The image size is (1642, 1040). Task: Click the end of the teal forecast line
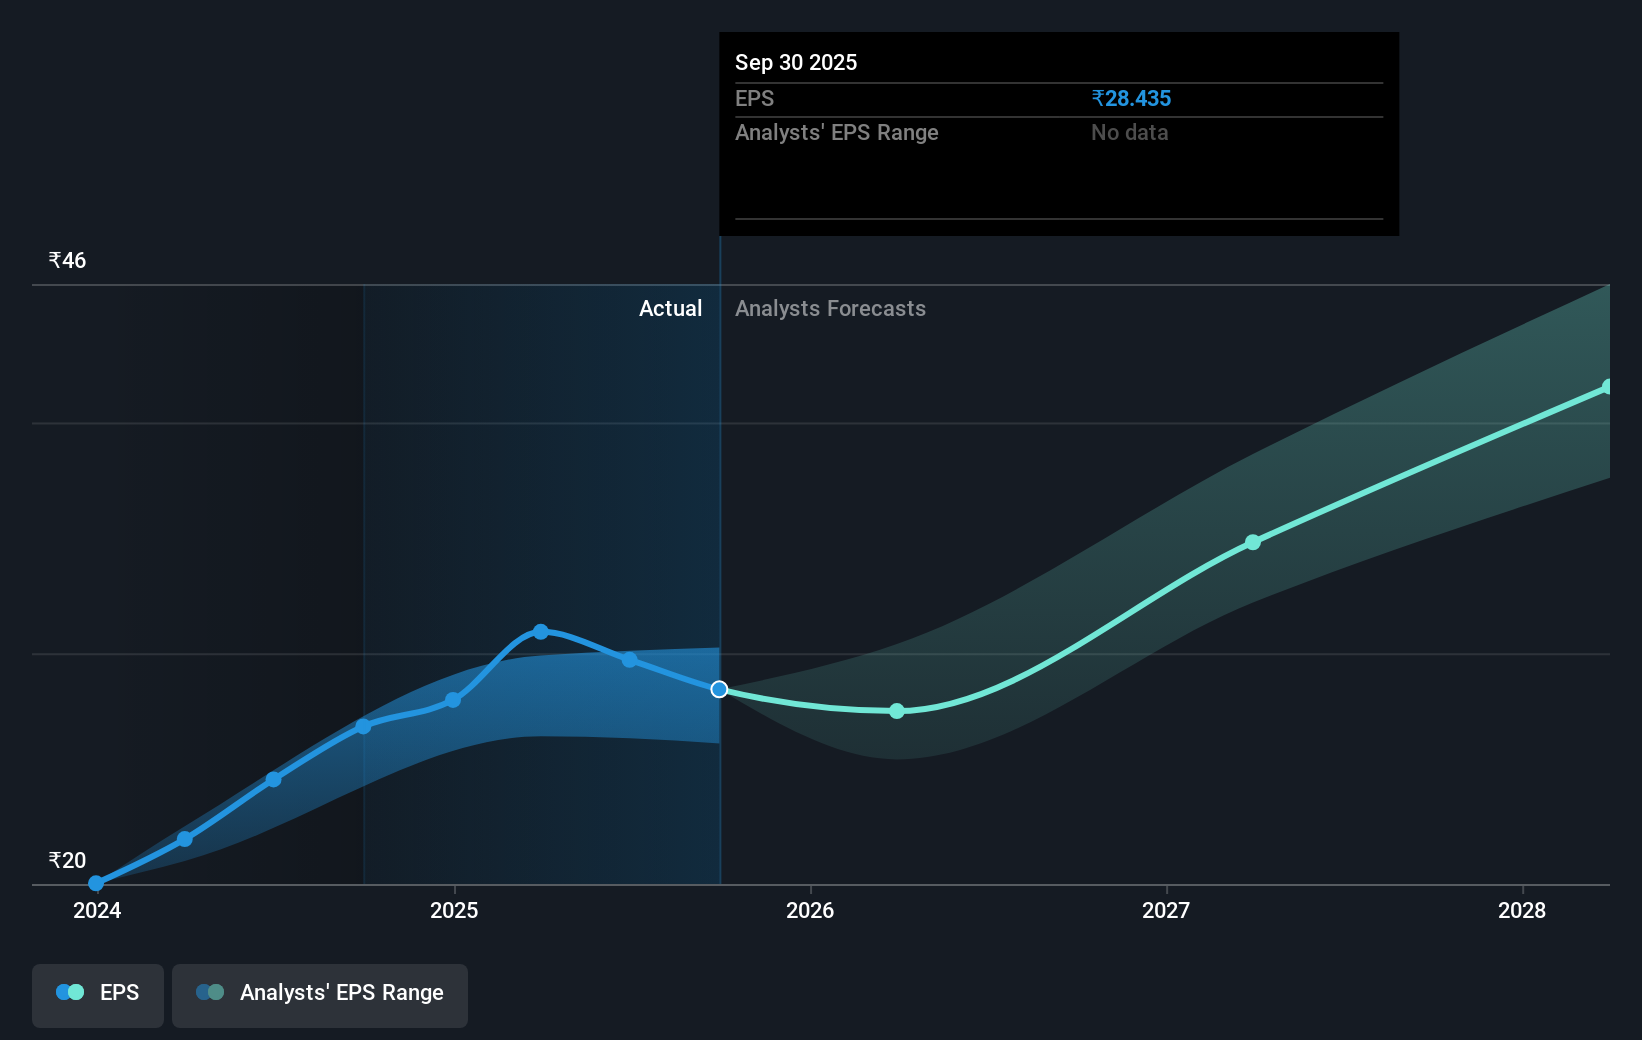point(1606,388)
